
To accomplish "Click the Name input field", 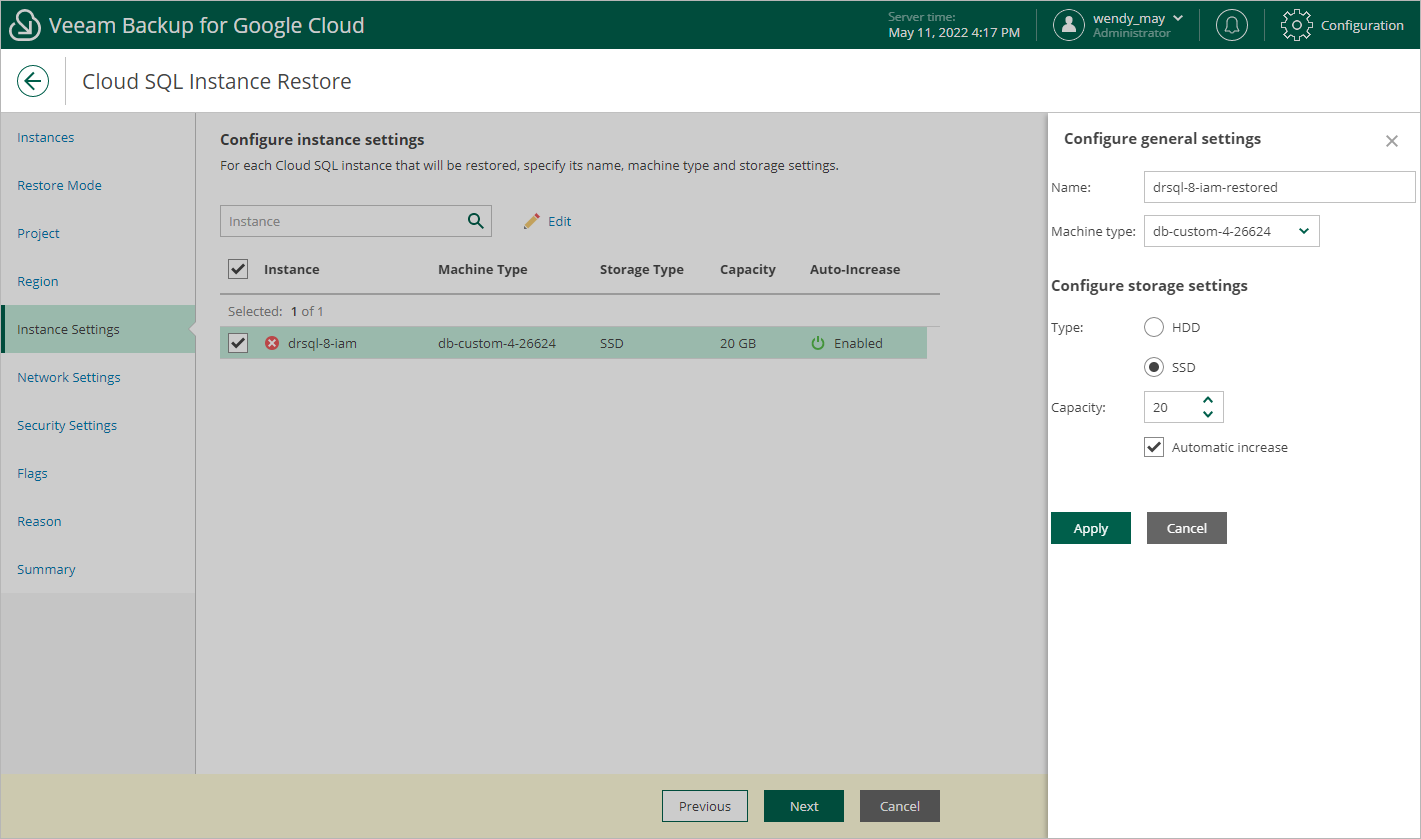I will click(x=1279, y=187).
